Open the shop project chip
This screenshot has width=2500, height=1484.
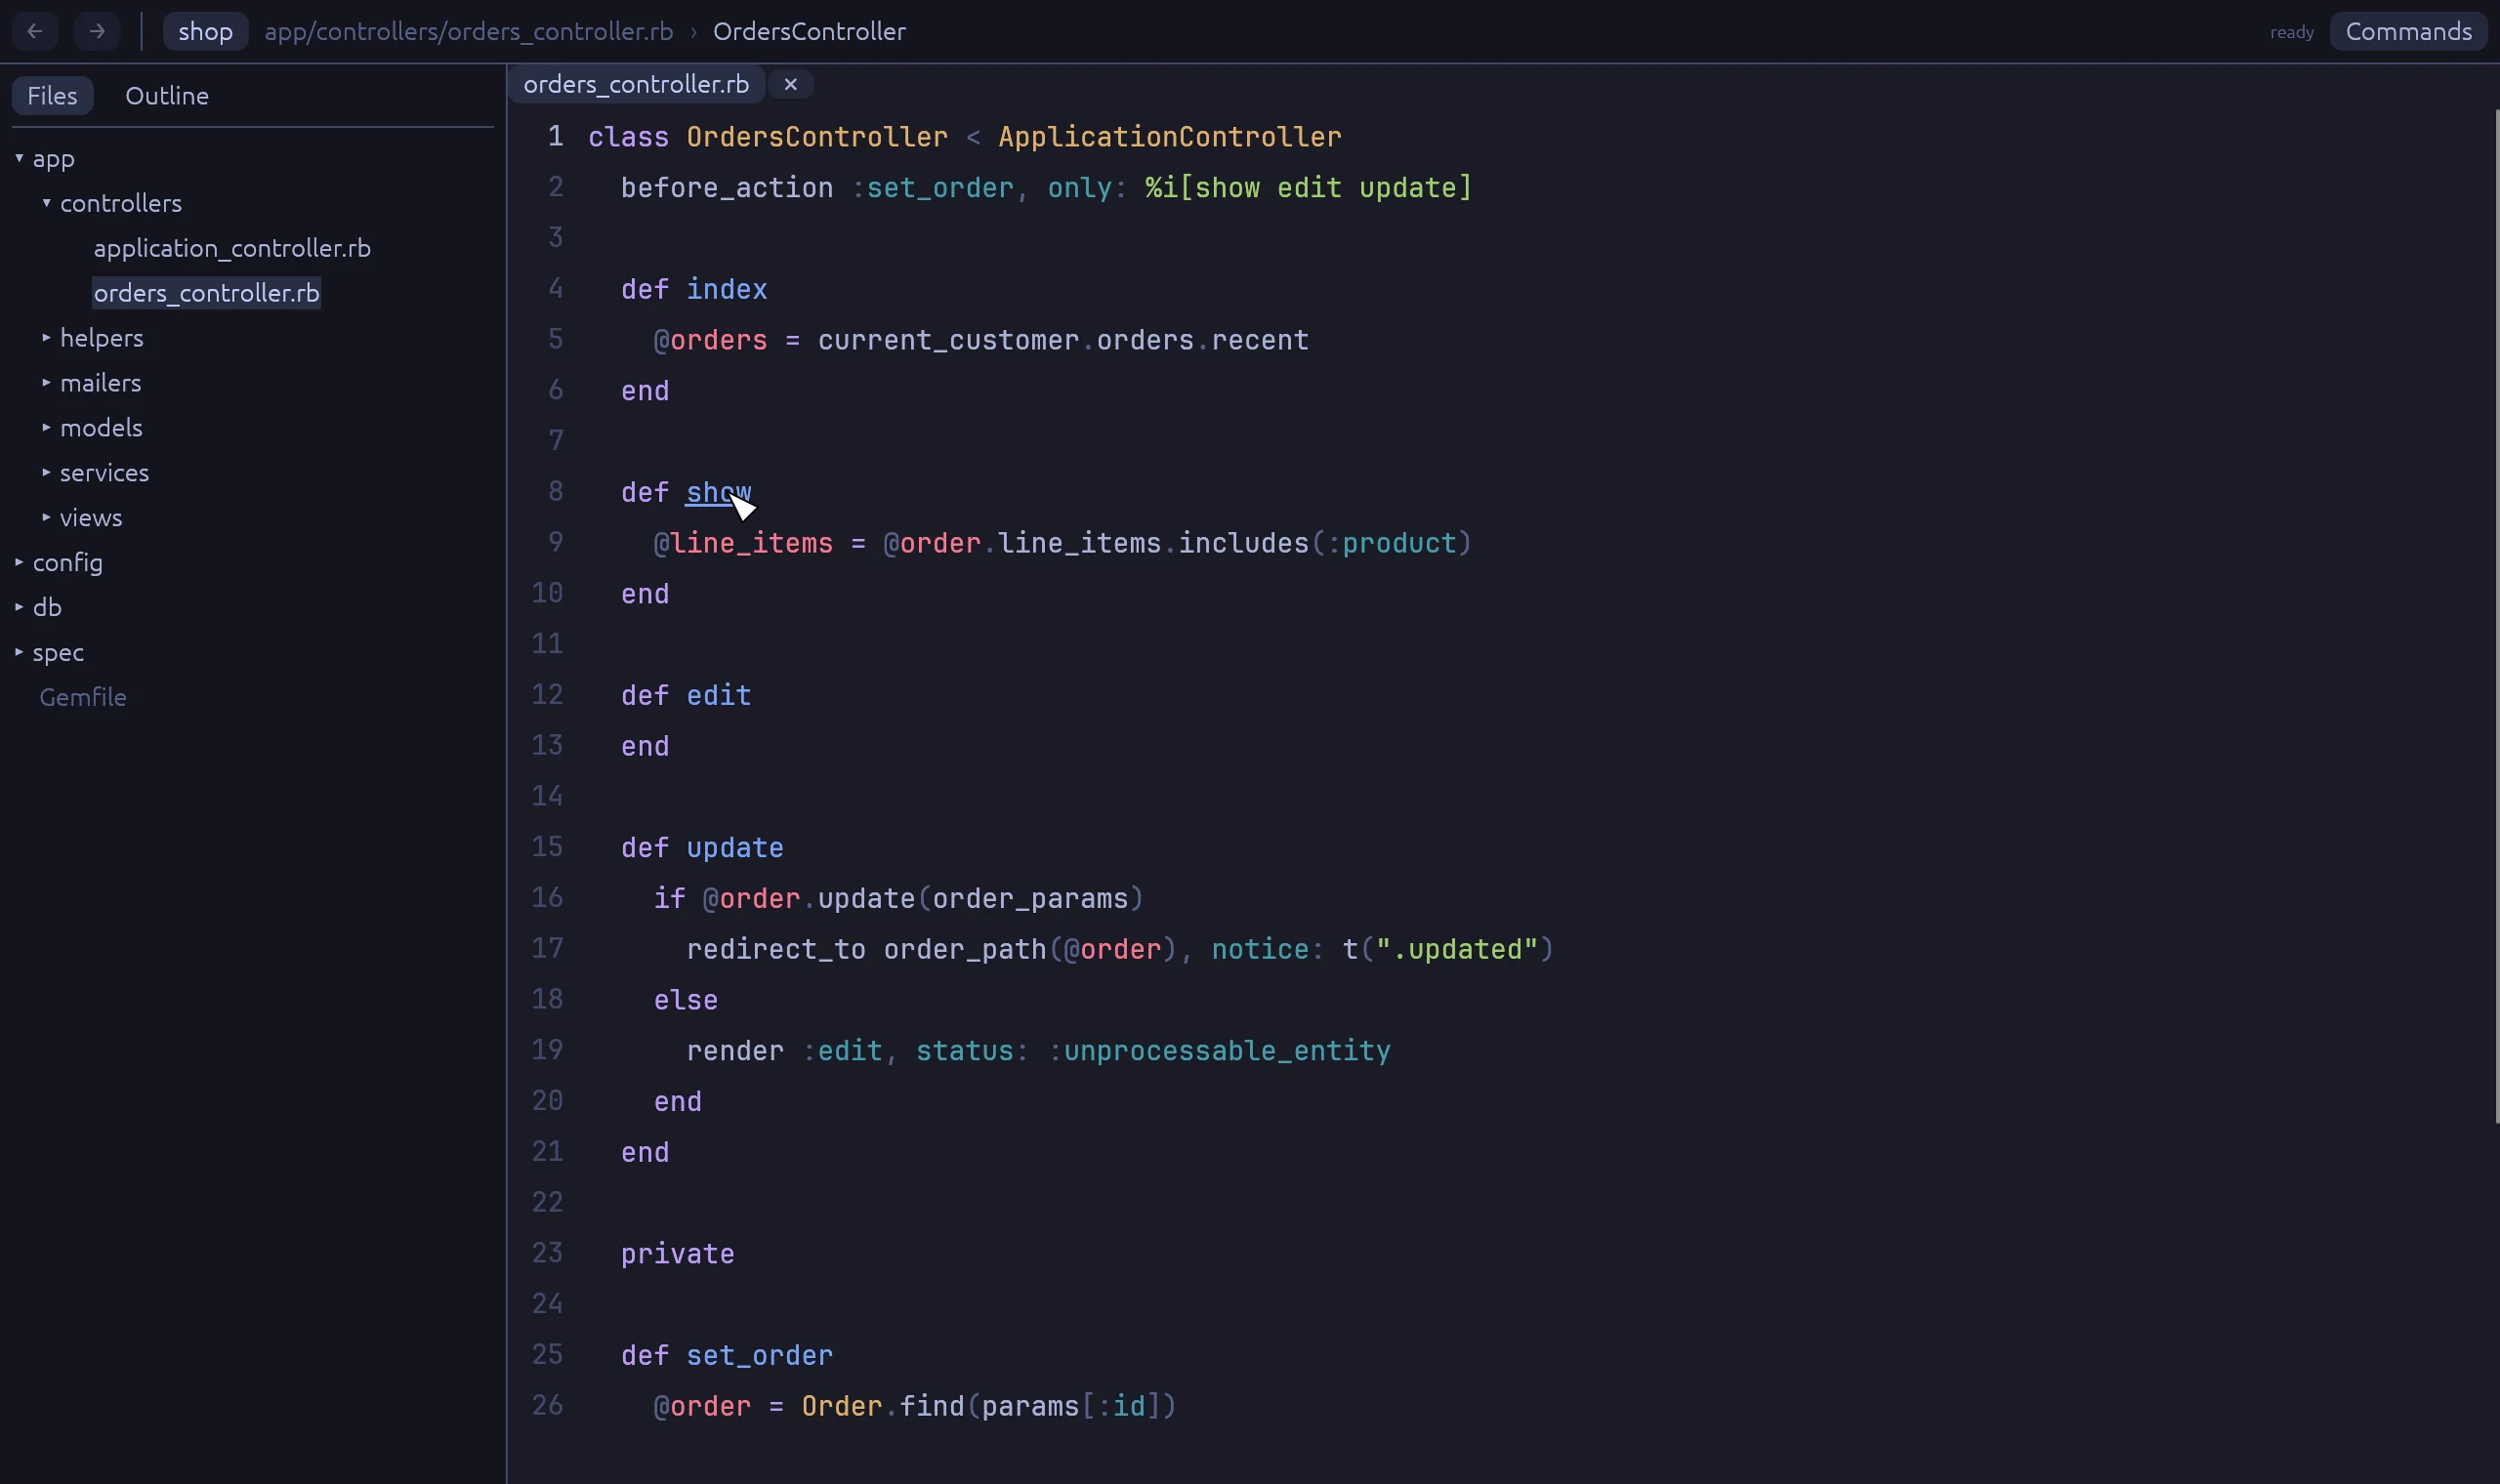click(205, 31)
